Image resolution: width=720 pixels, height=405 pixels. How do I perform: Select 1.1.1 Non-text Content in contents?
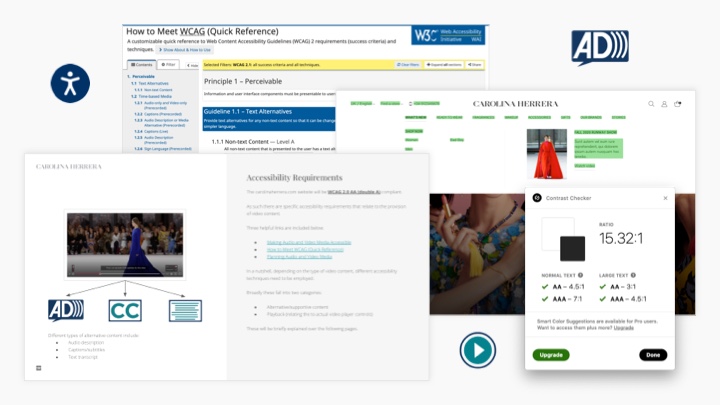153,90
